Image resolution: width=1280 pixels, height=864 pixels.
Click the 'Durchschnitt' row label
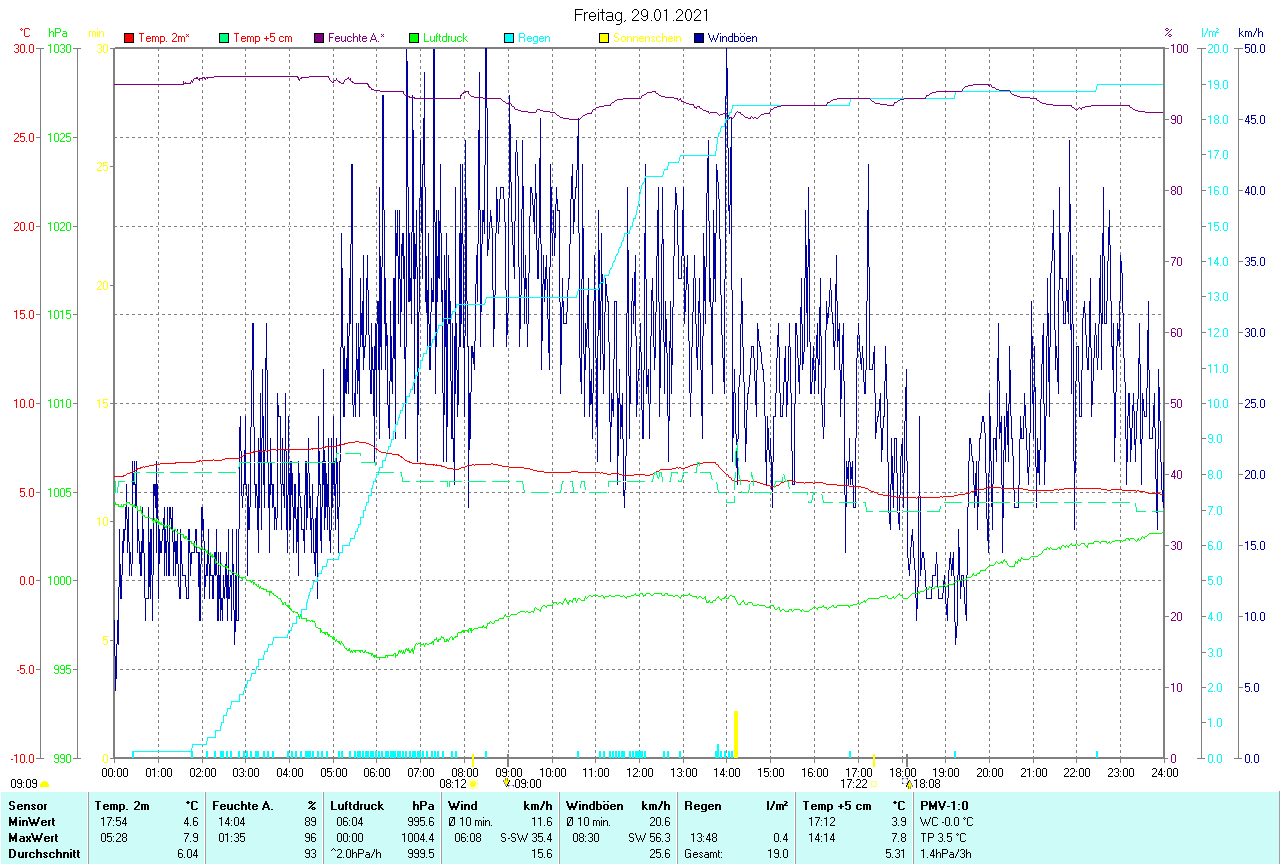tap(44, 854)
